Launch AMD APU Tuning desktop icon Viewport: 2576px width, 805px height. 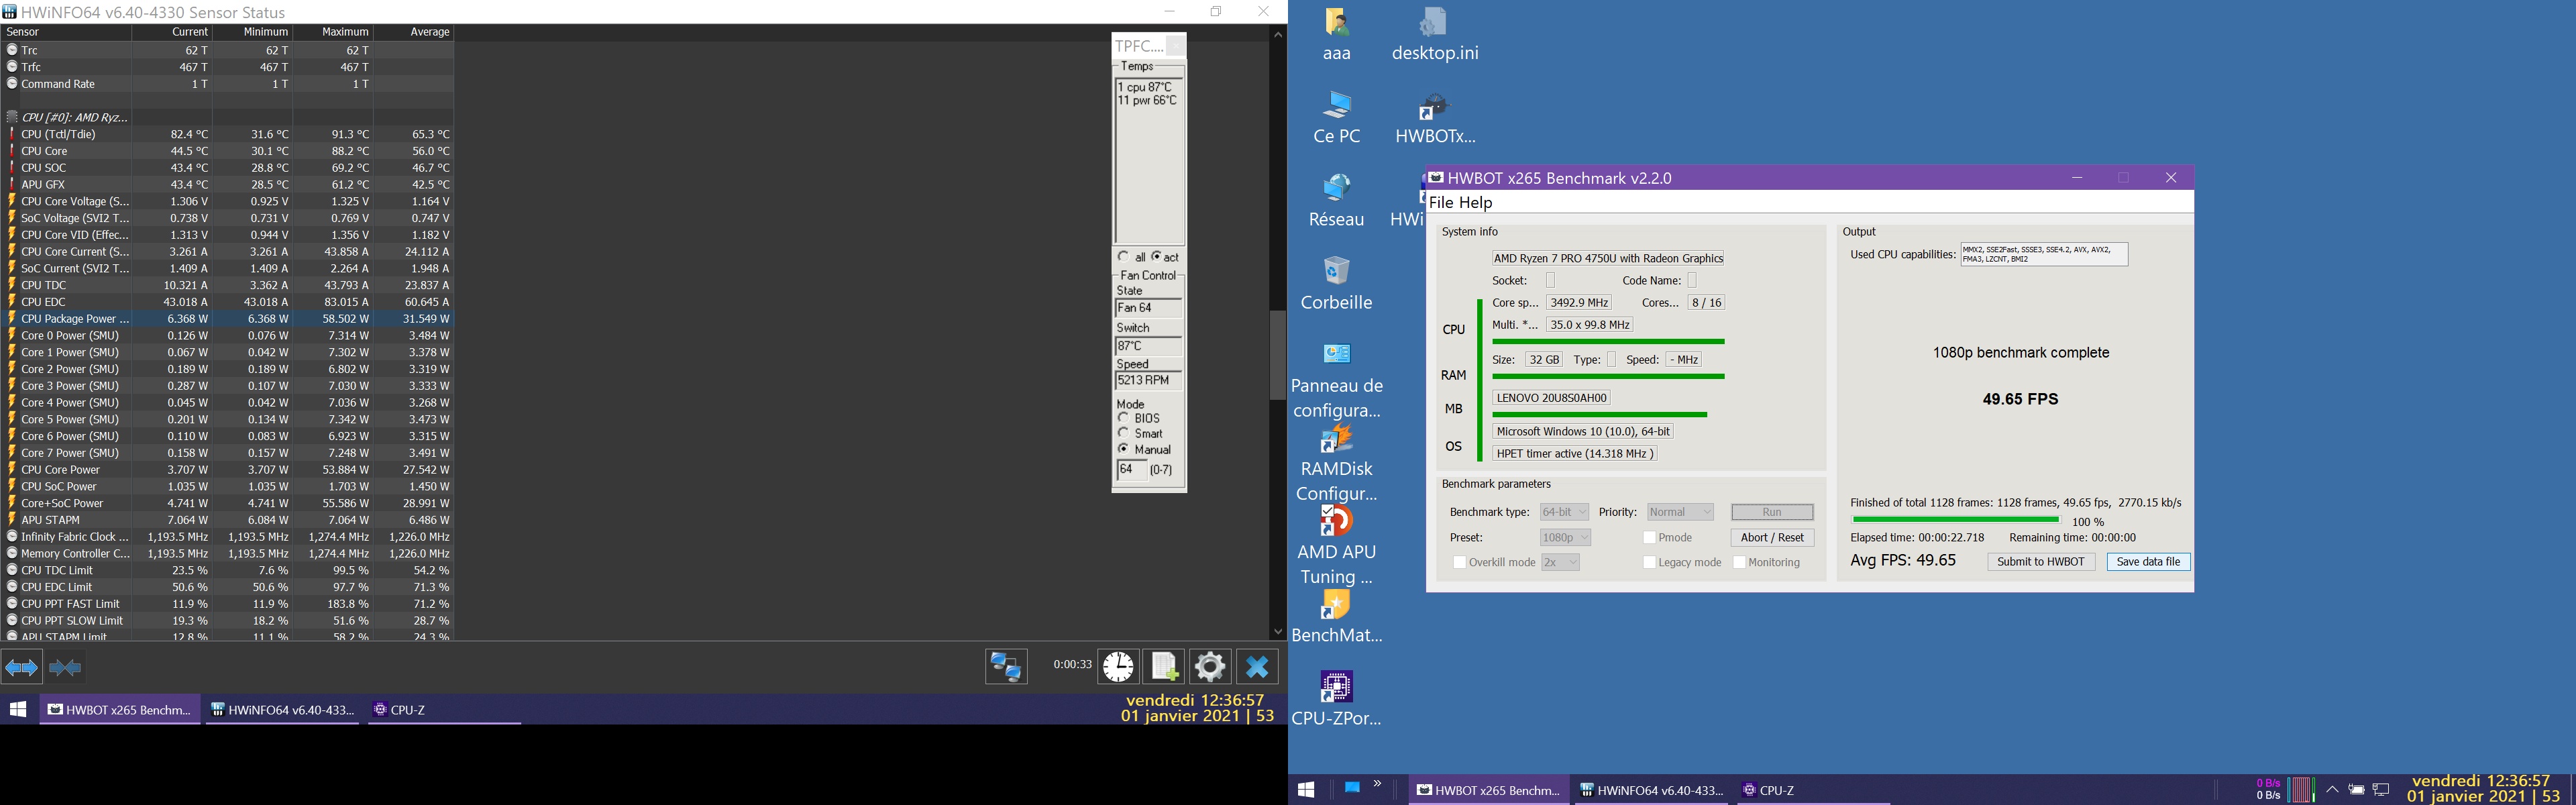pyautogui.click(x=1336, y=546)
